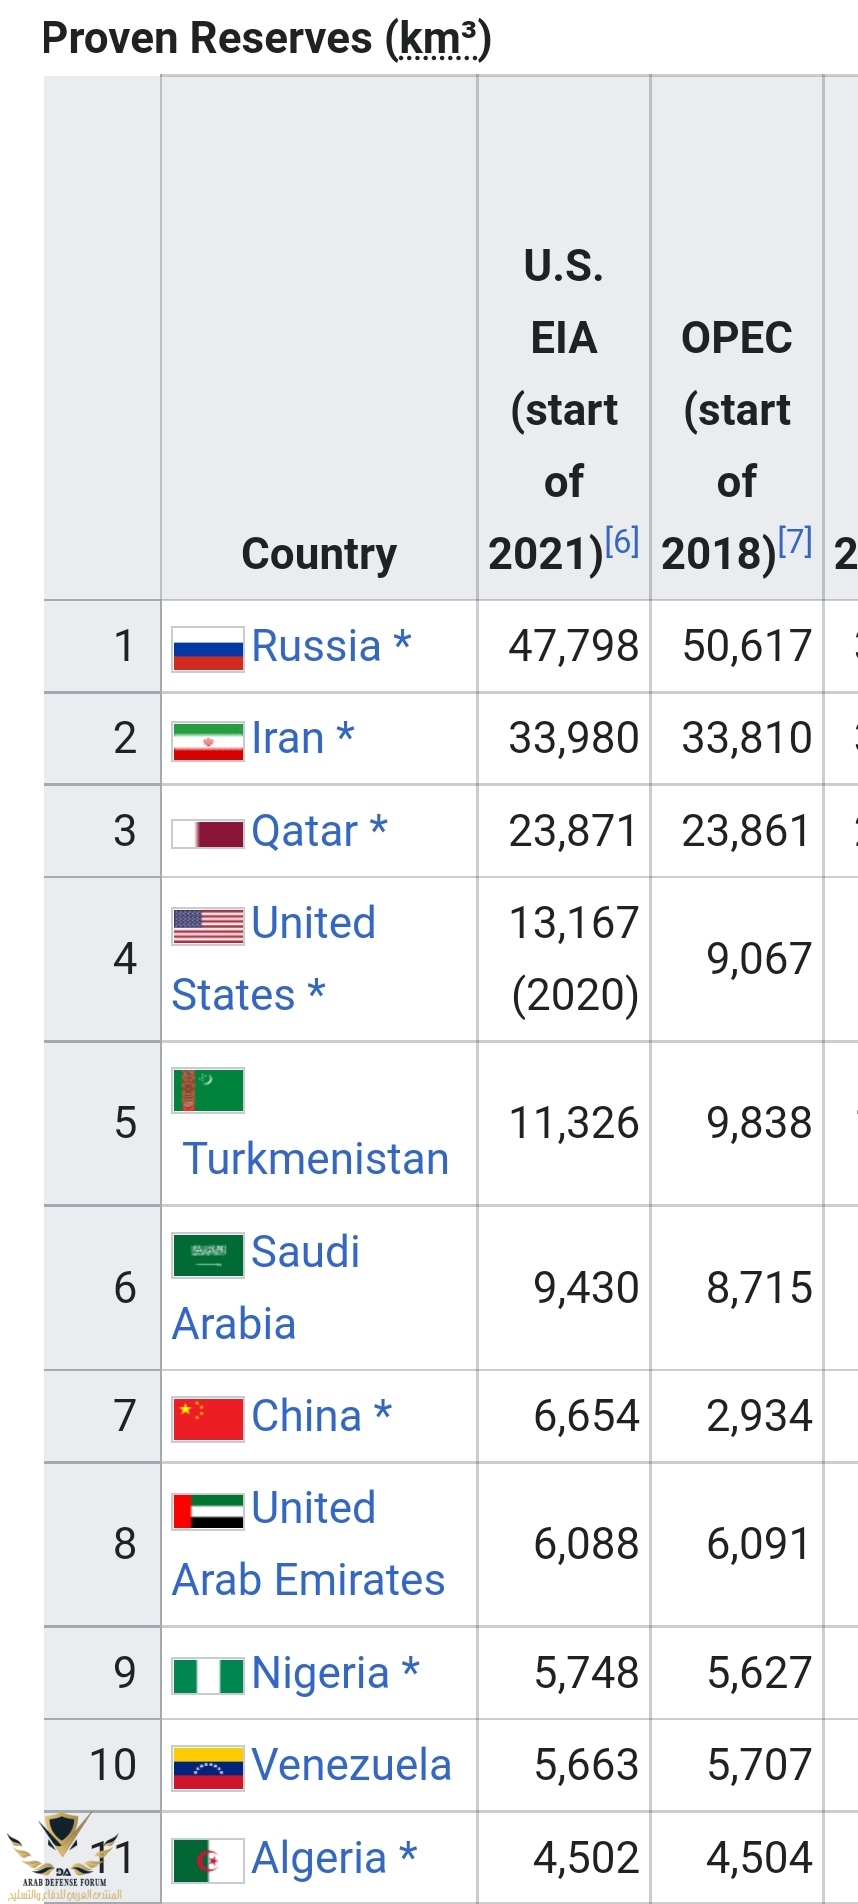
Task: Open the Russia country link
Action: coord(316,646)
